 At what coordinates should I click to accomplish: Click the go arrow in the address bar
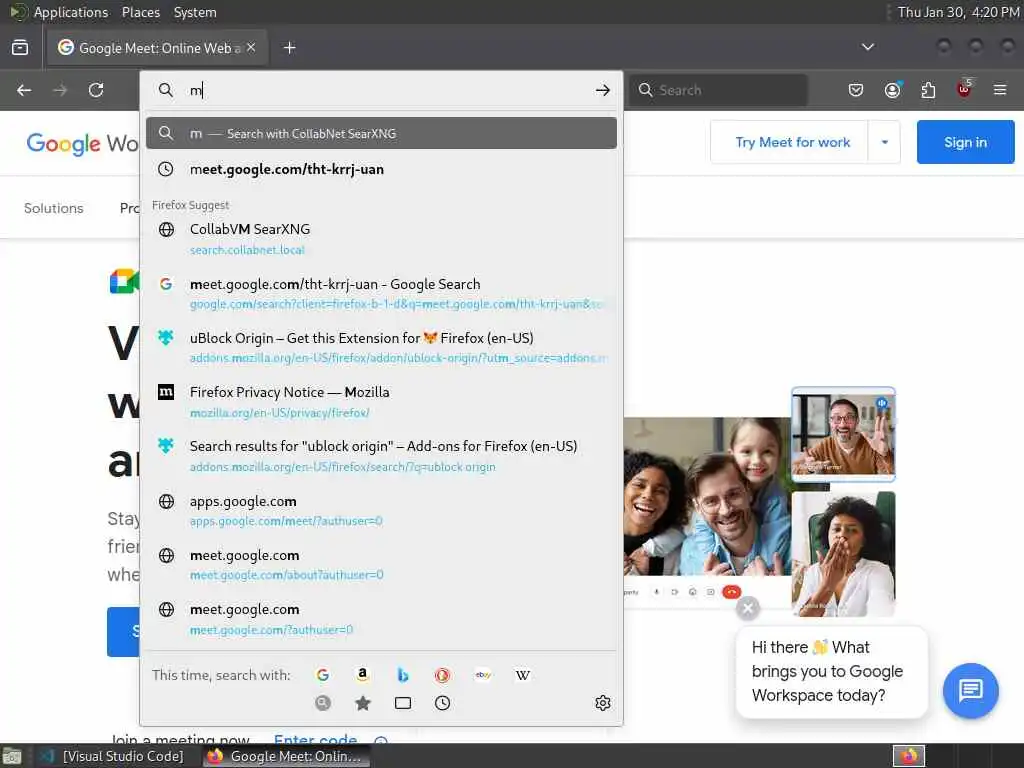point(603,90)
